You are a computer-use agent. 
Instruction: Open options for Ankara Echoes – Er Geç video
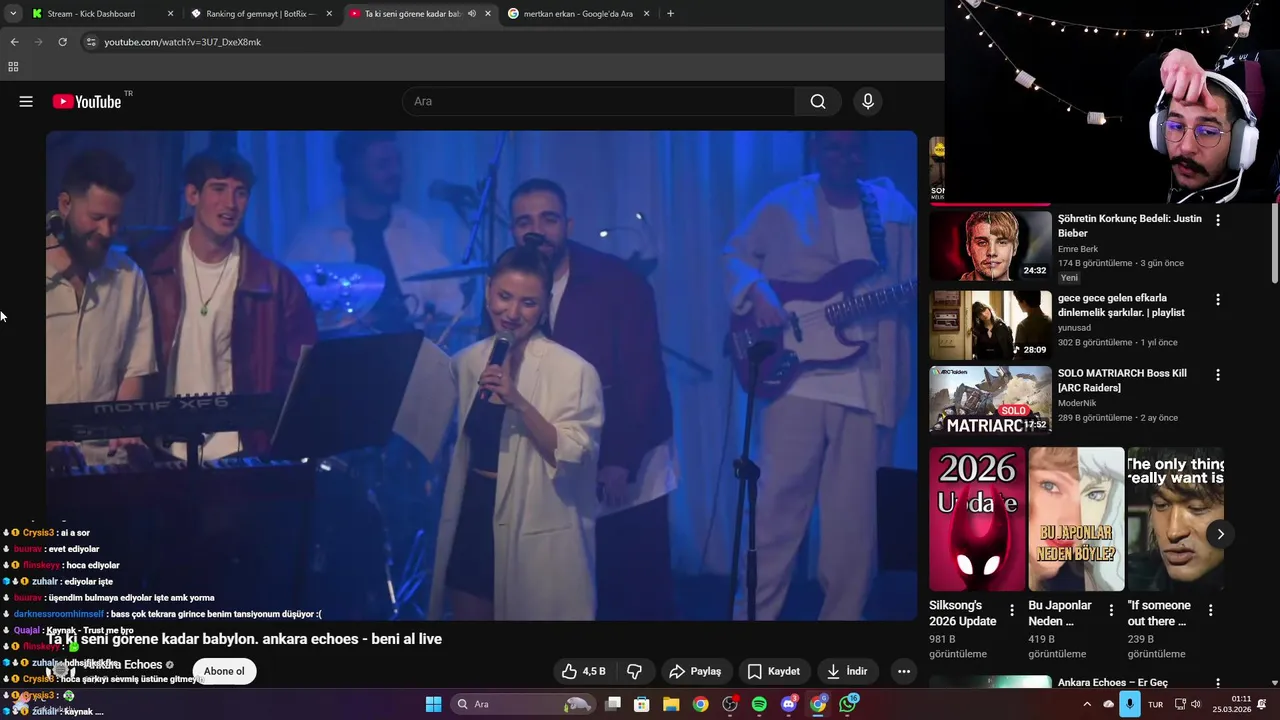[1218, 684]
